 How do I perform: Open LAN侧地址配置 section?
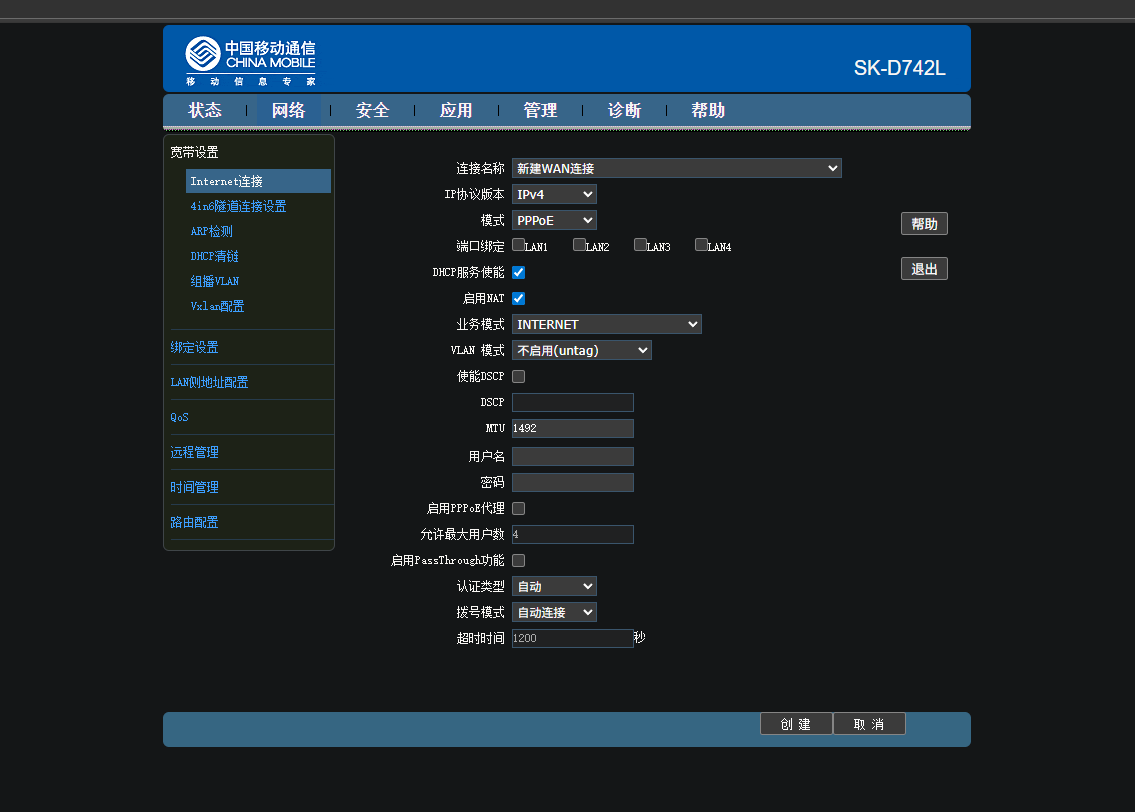pyautogui.click(x=209, y=382)
